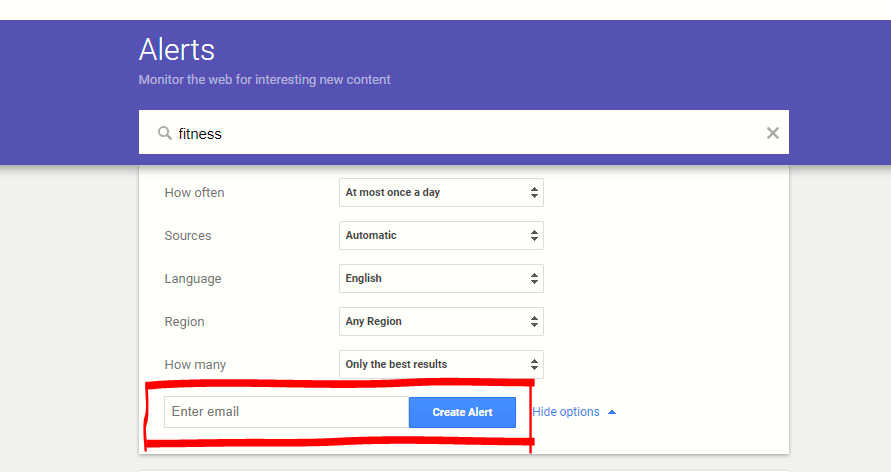Click the Sources label
This screenshot has width=891, height=472.
pyautogui.click(x=188, y=236)
